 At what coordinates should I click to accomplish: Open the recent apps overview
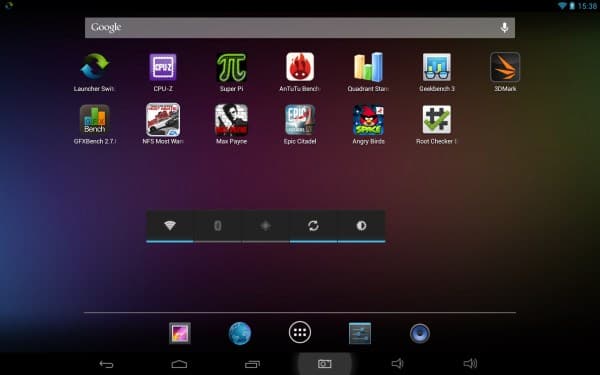(252, 364)
